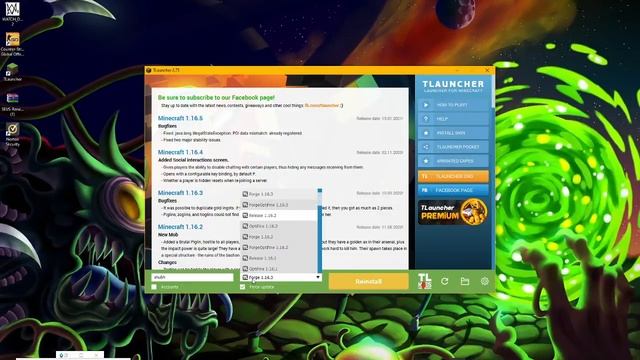The height and width of the screenshot is (360, 640).
Task: Click the Reinstall button
Action: click(x=368, y=281)
